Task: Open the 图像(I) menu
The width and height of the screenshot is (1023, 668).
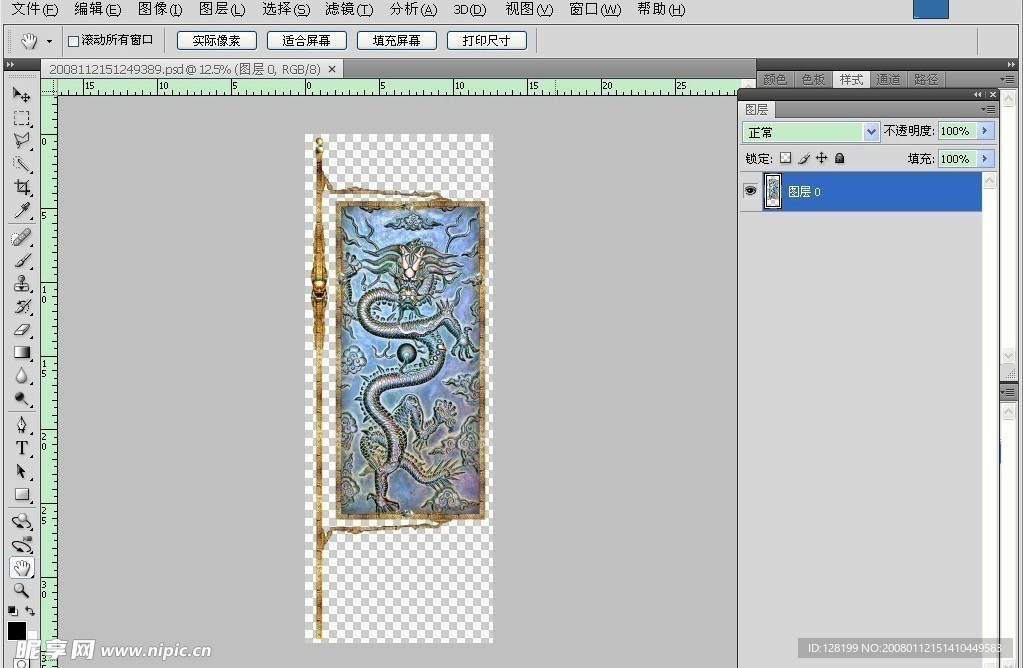Action: 160,9
